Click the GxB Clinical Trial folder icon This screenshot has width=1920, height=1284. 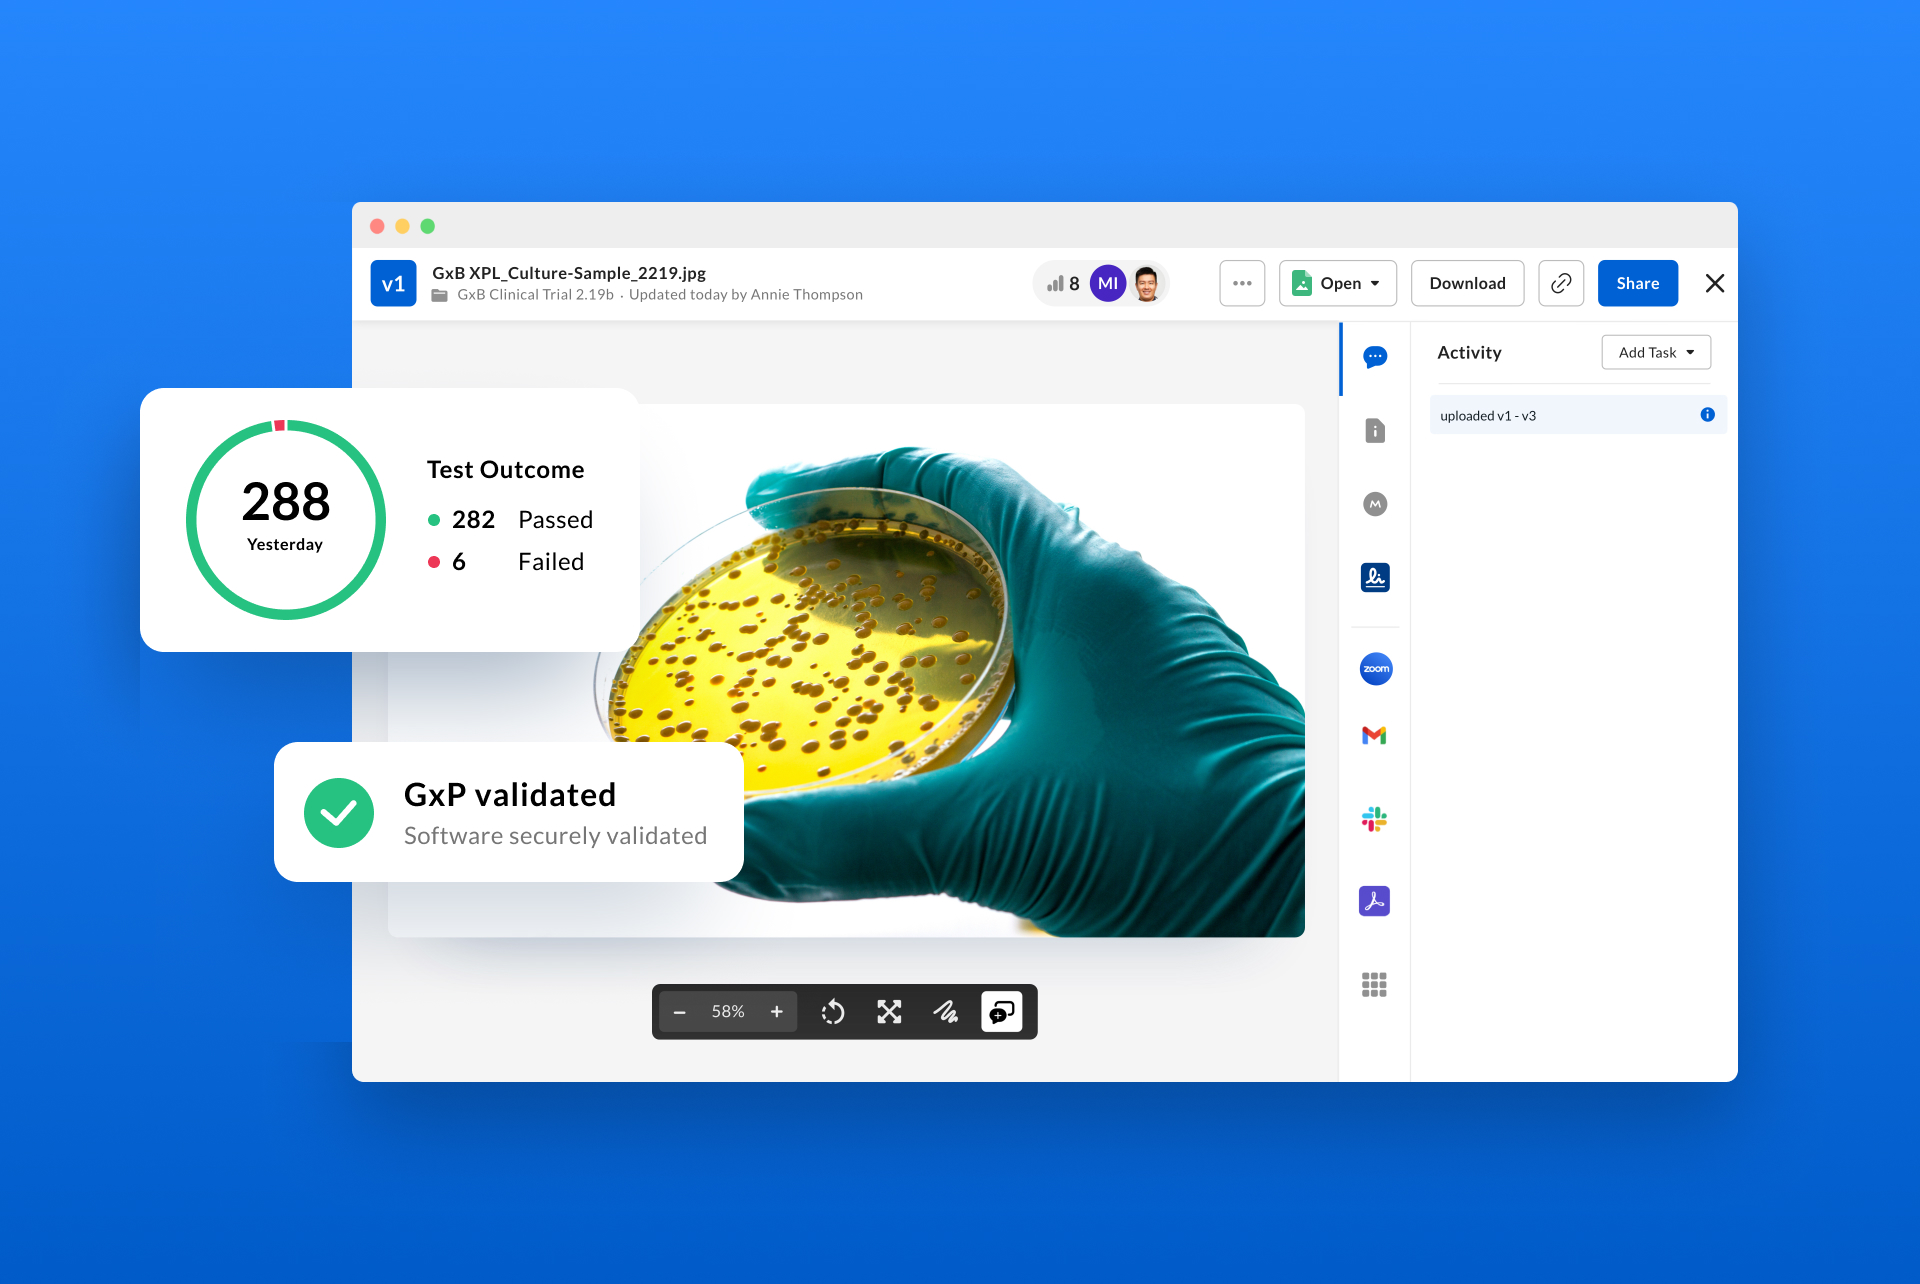[439, 295]
